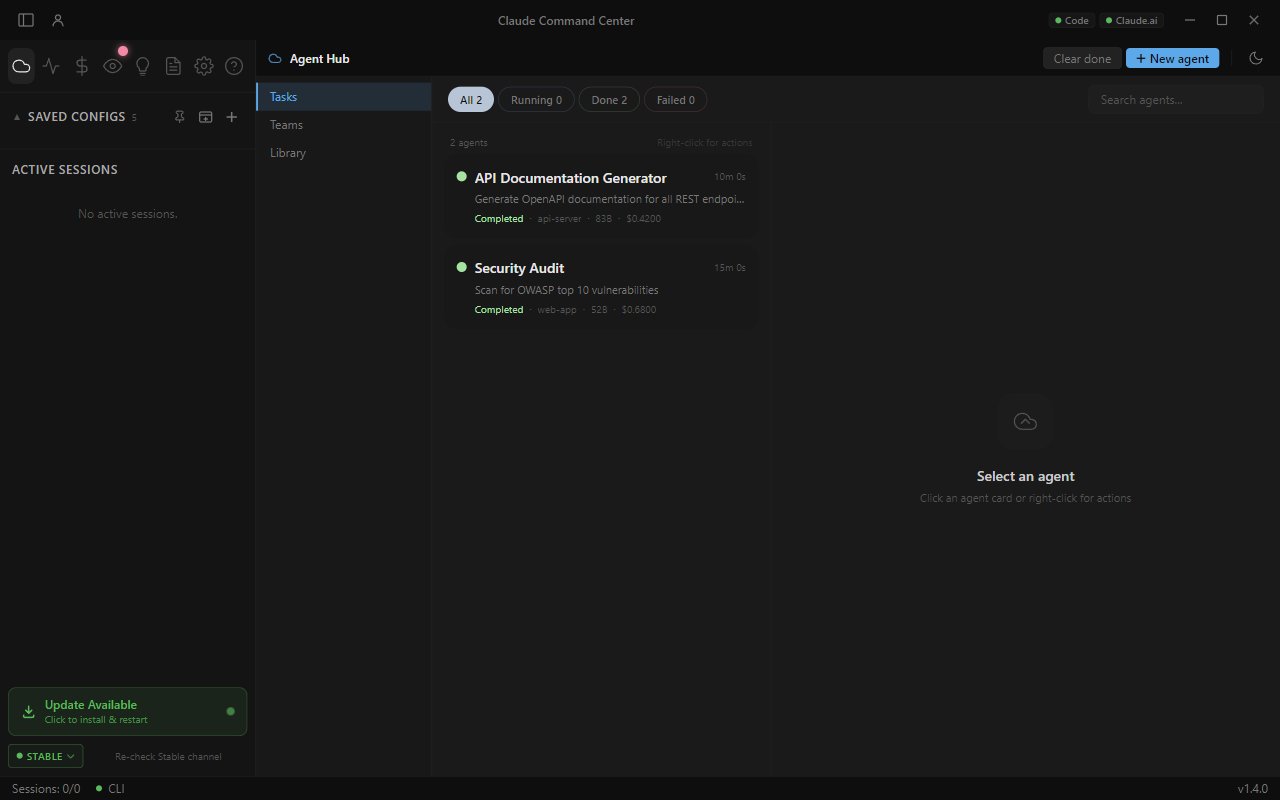Click the new group icon in Saved Configs

206,117
